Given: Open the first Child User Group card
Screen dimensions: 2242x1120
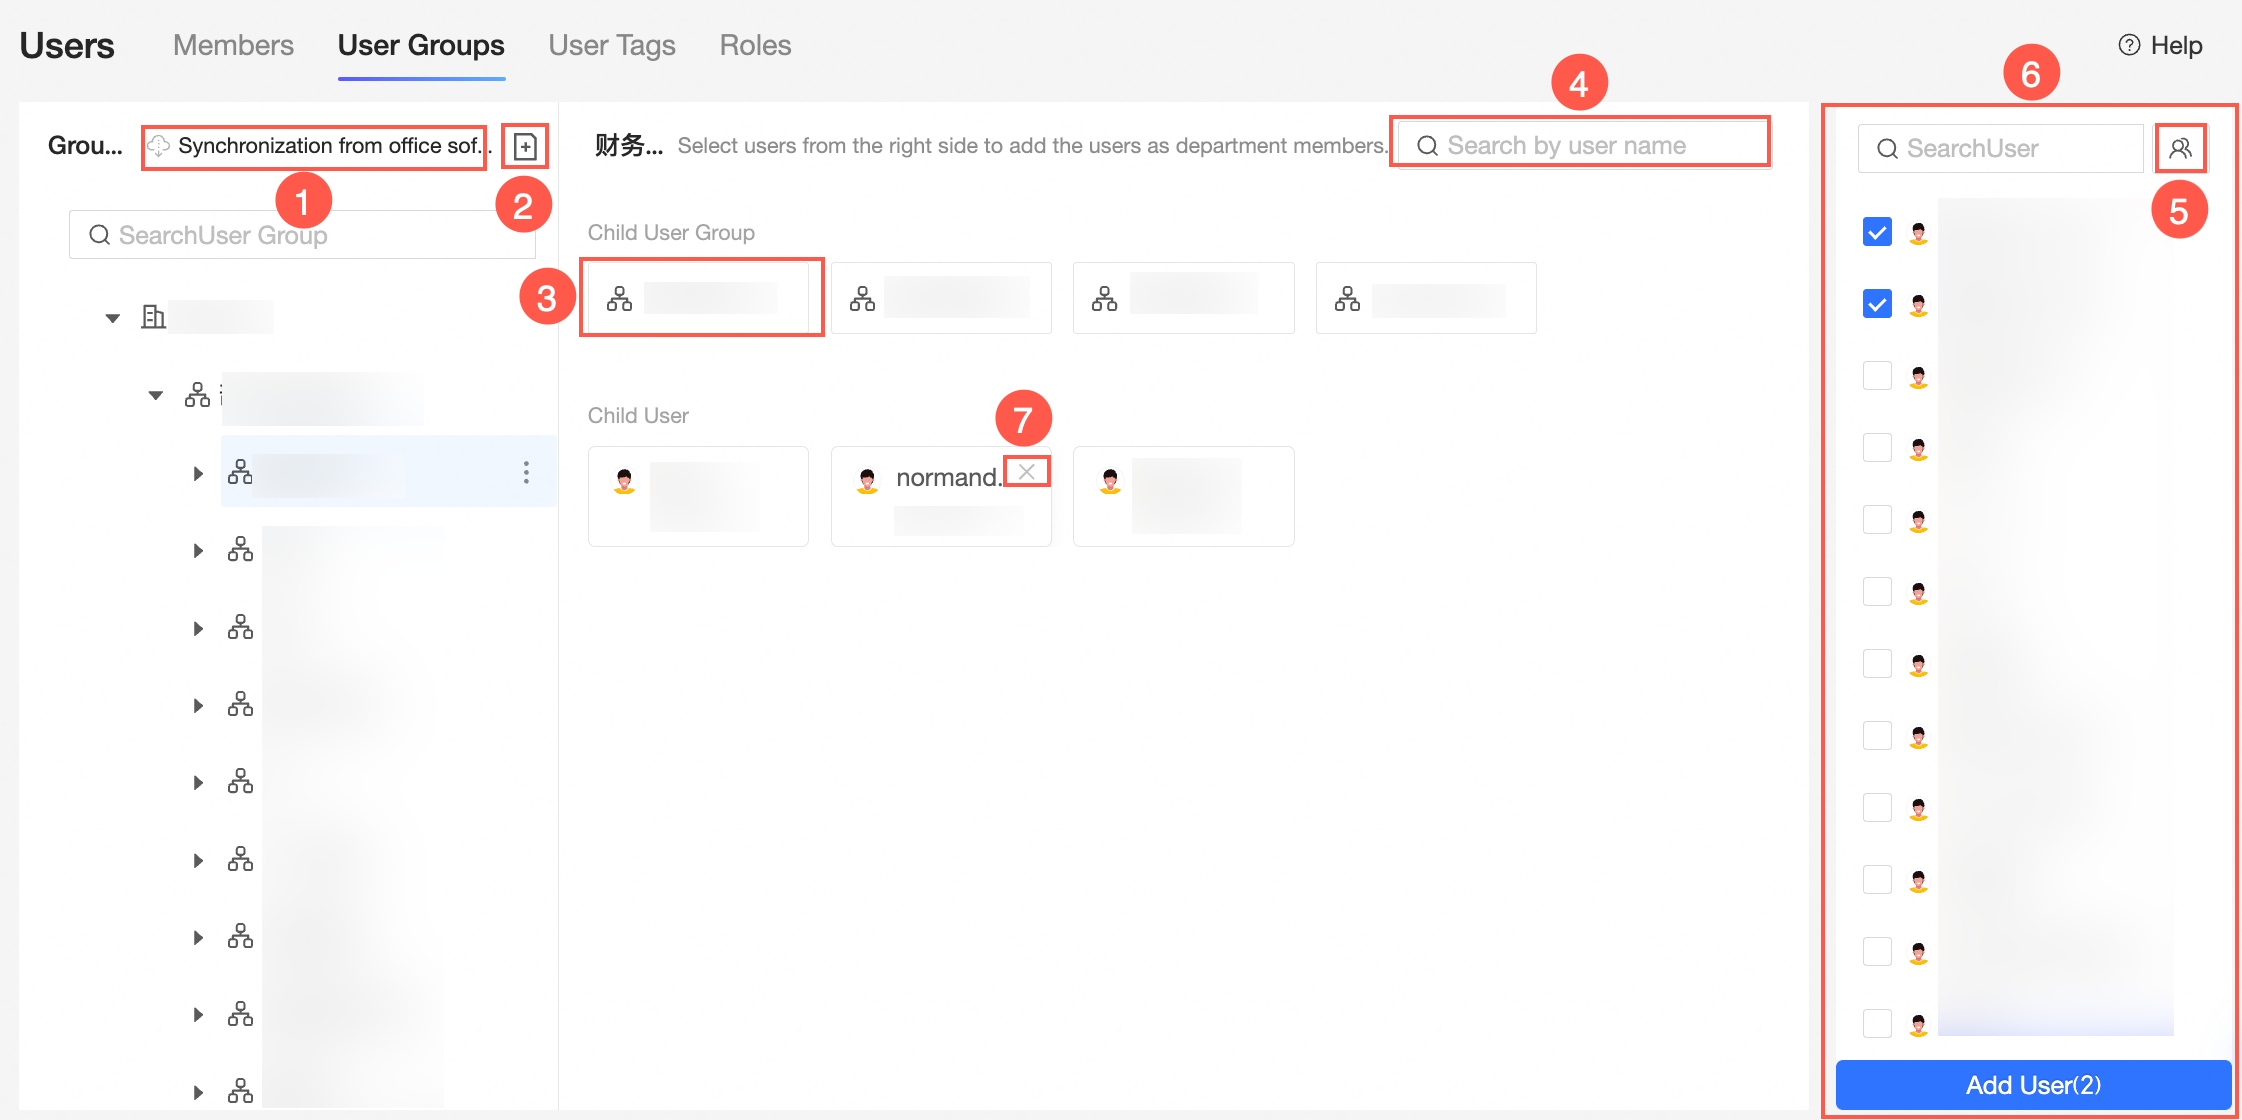Looking at the screenshot, I should pyautogui.click(x=698, y=298).
